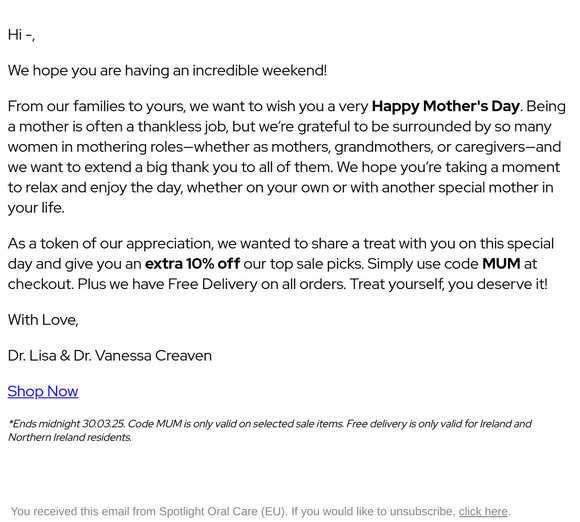This screenshot has height=522, width=580.
Task: Click the 'From our families to yours' phrase
Action: pos(96,106)
